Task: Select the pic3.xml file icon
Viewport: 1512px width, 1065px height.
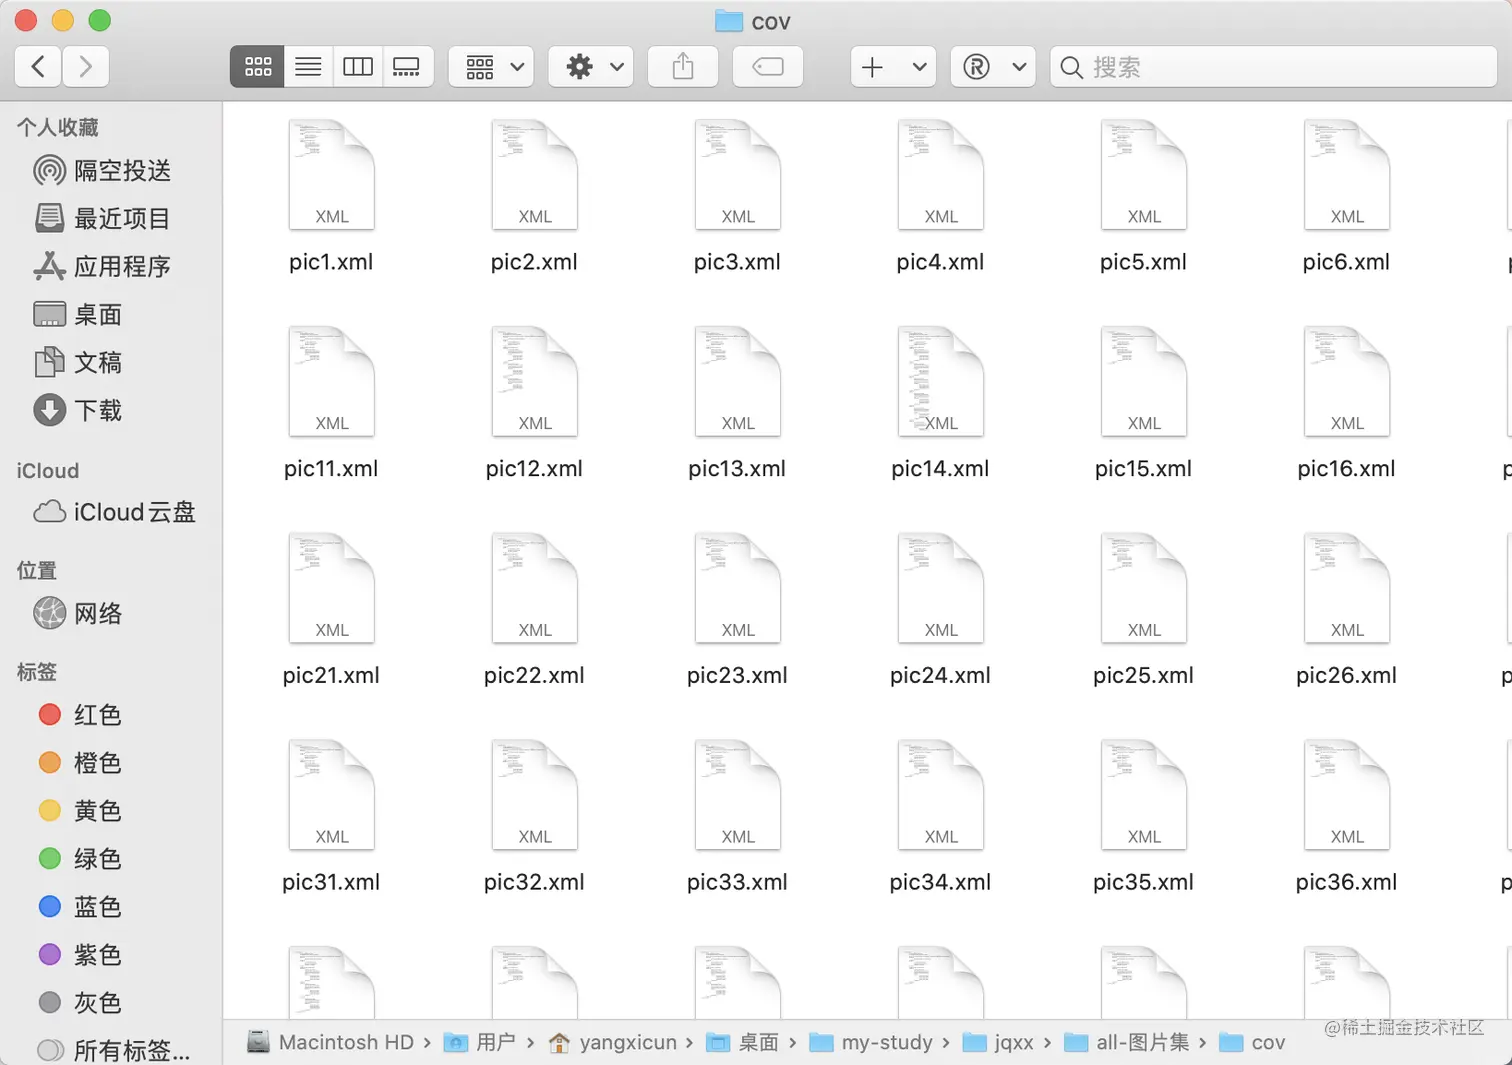Action: coord(738,175)
